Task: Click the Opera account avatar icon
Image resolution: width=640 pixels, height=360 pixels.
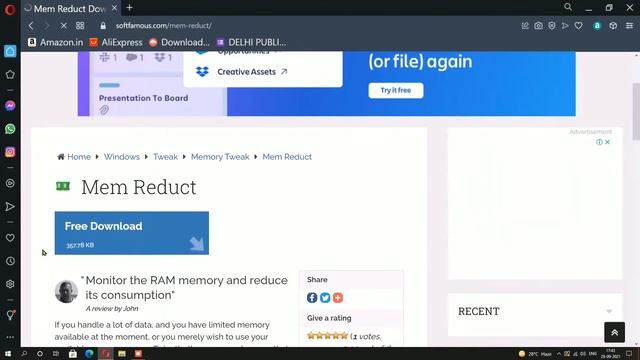Action: pos(597,26)
